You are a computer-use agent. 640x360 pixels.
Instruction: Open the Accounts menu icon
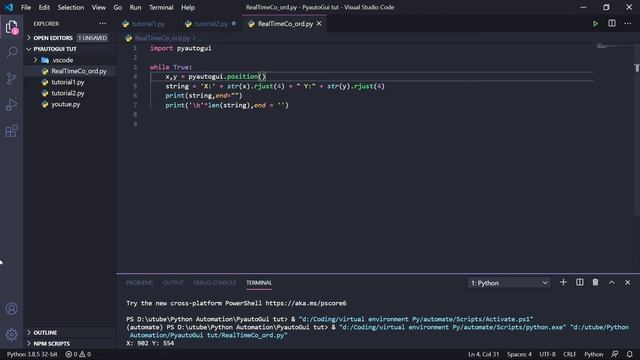tap(11, 309)
